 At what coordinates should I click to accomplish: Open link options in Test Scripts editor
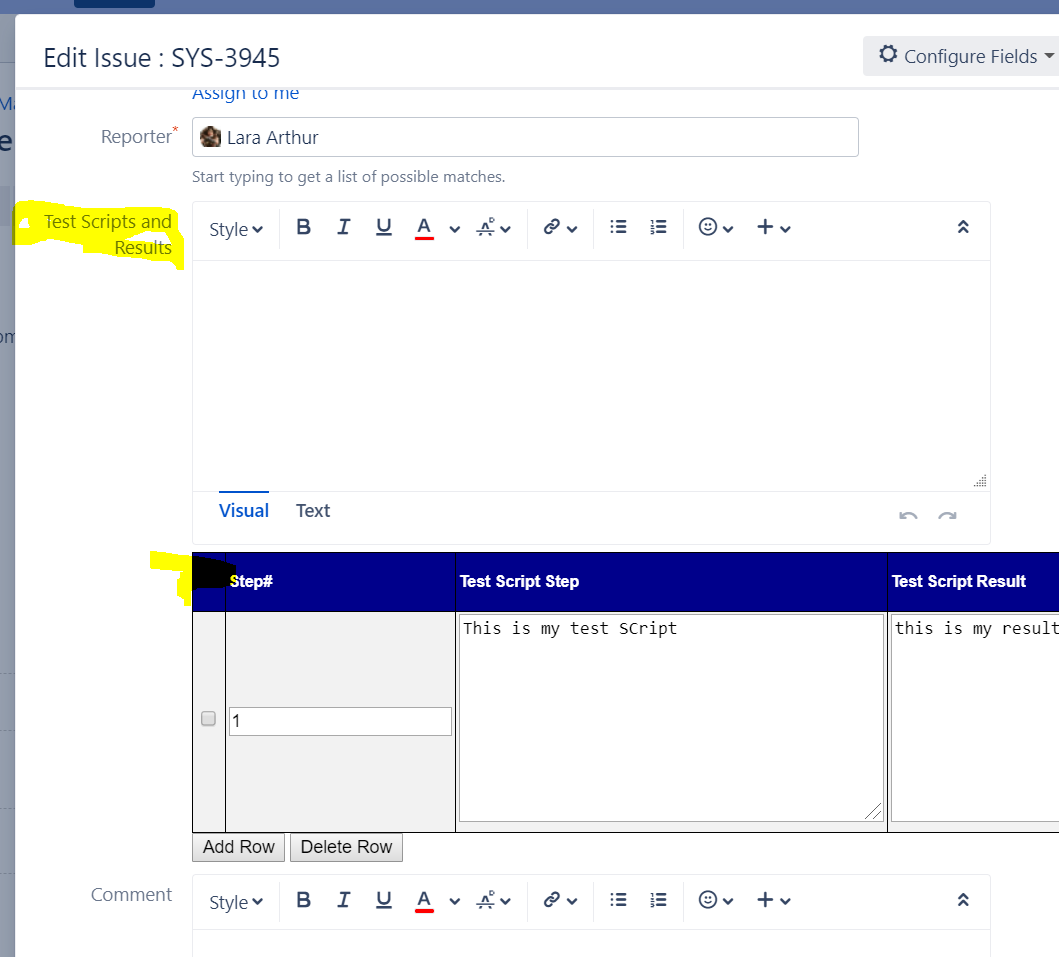561,228
